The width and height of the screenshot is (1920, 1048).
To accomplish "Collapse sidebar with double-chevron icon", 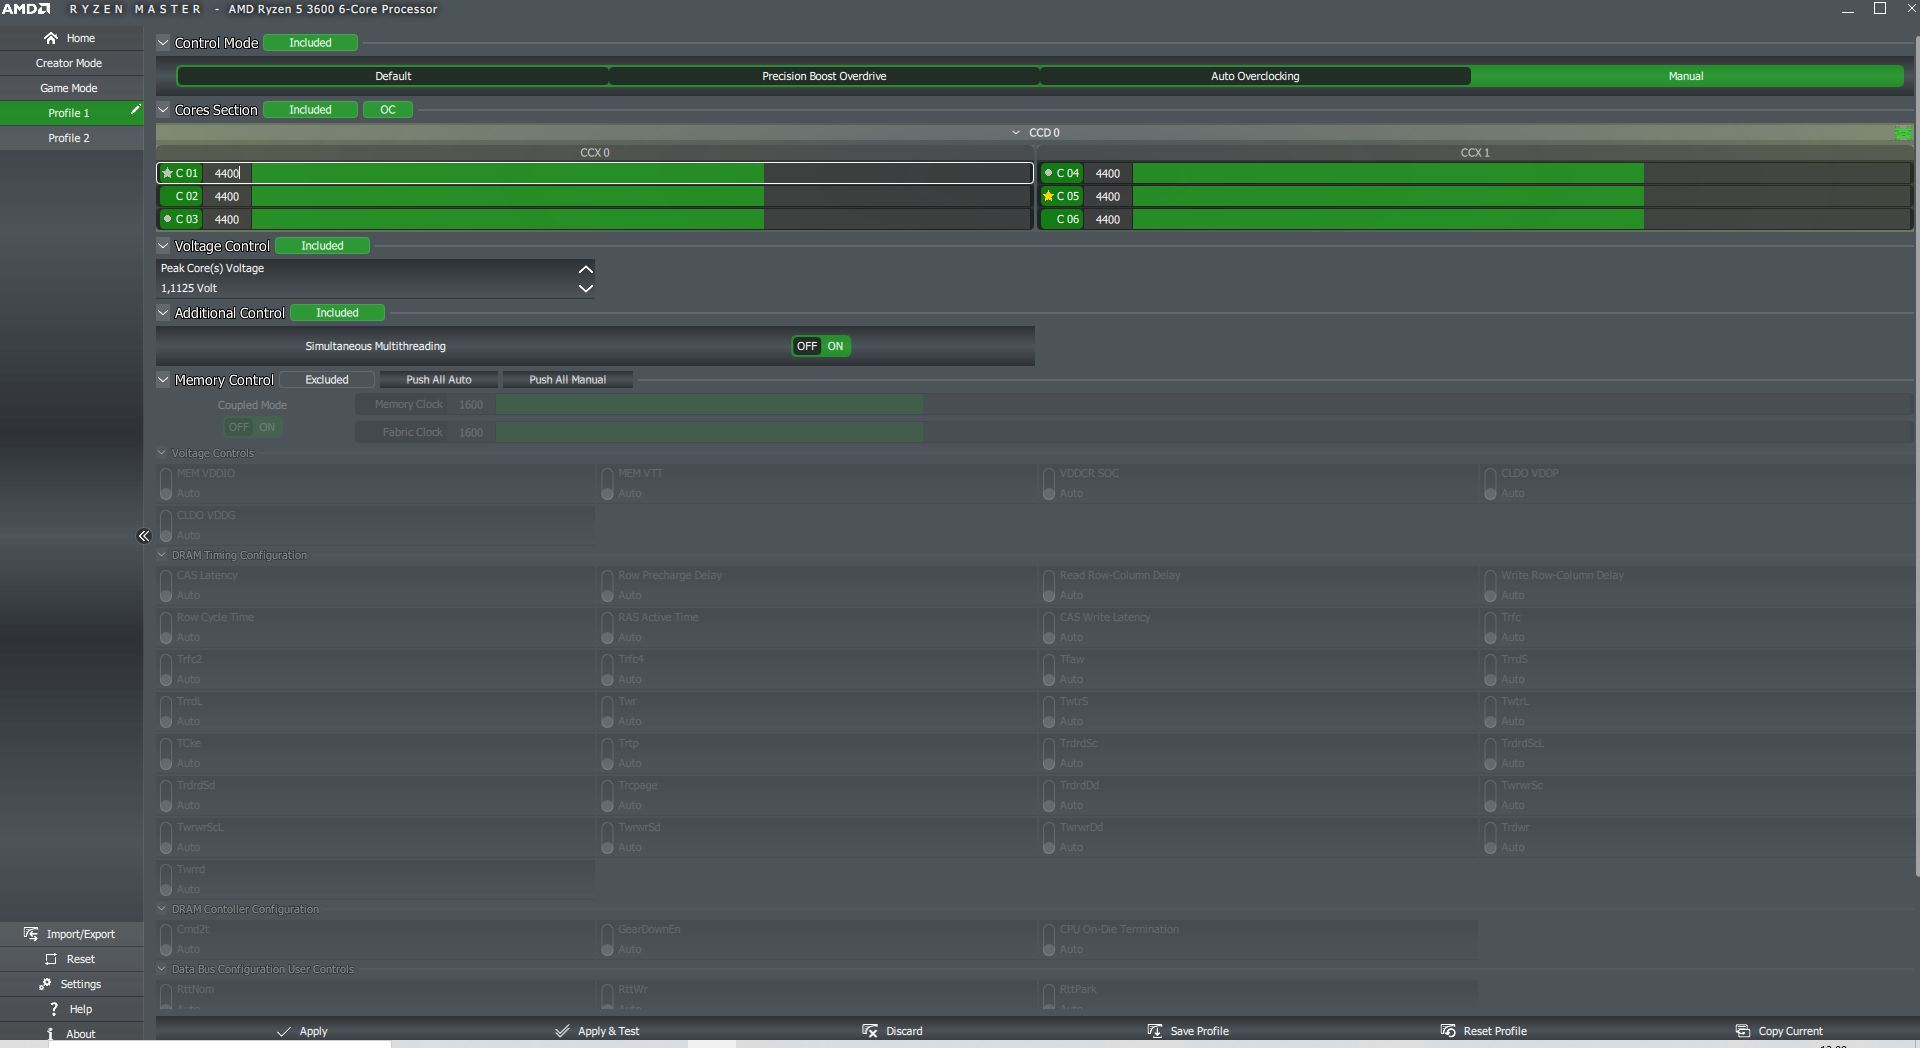I will coord(144,536).
